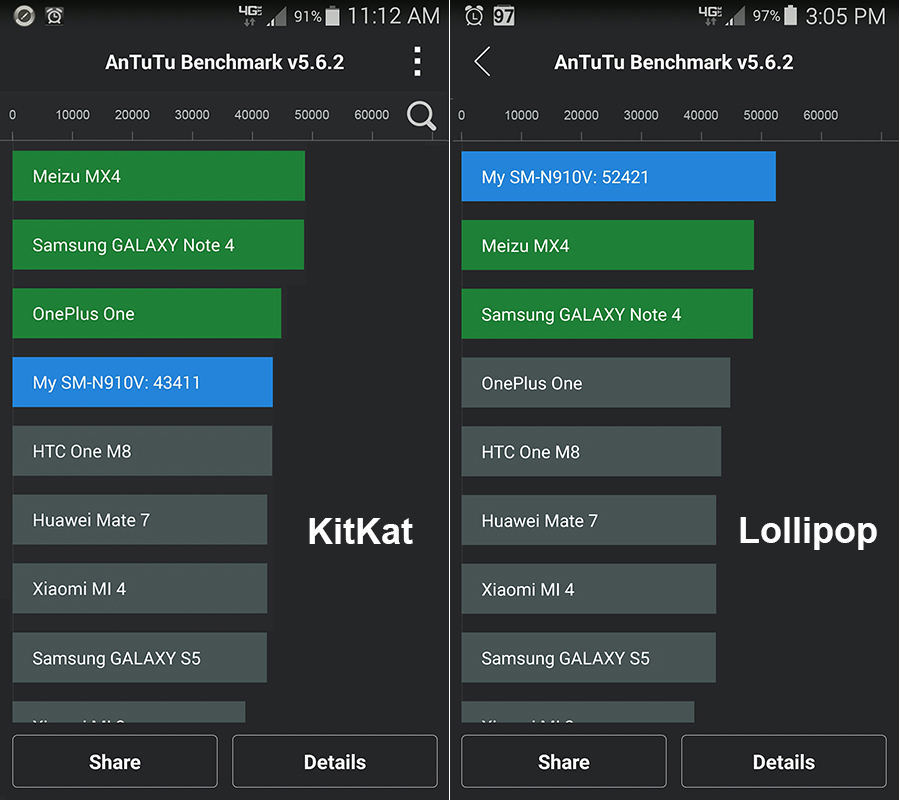Screen dimensions: 900x800
Task: Tap the battery icon showing 91%
Action: [x=332, y=15]
